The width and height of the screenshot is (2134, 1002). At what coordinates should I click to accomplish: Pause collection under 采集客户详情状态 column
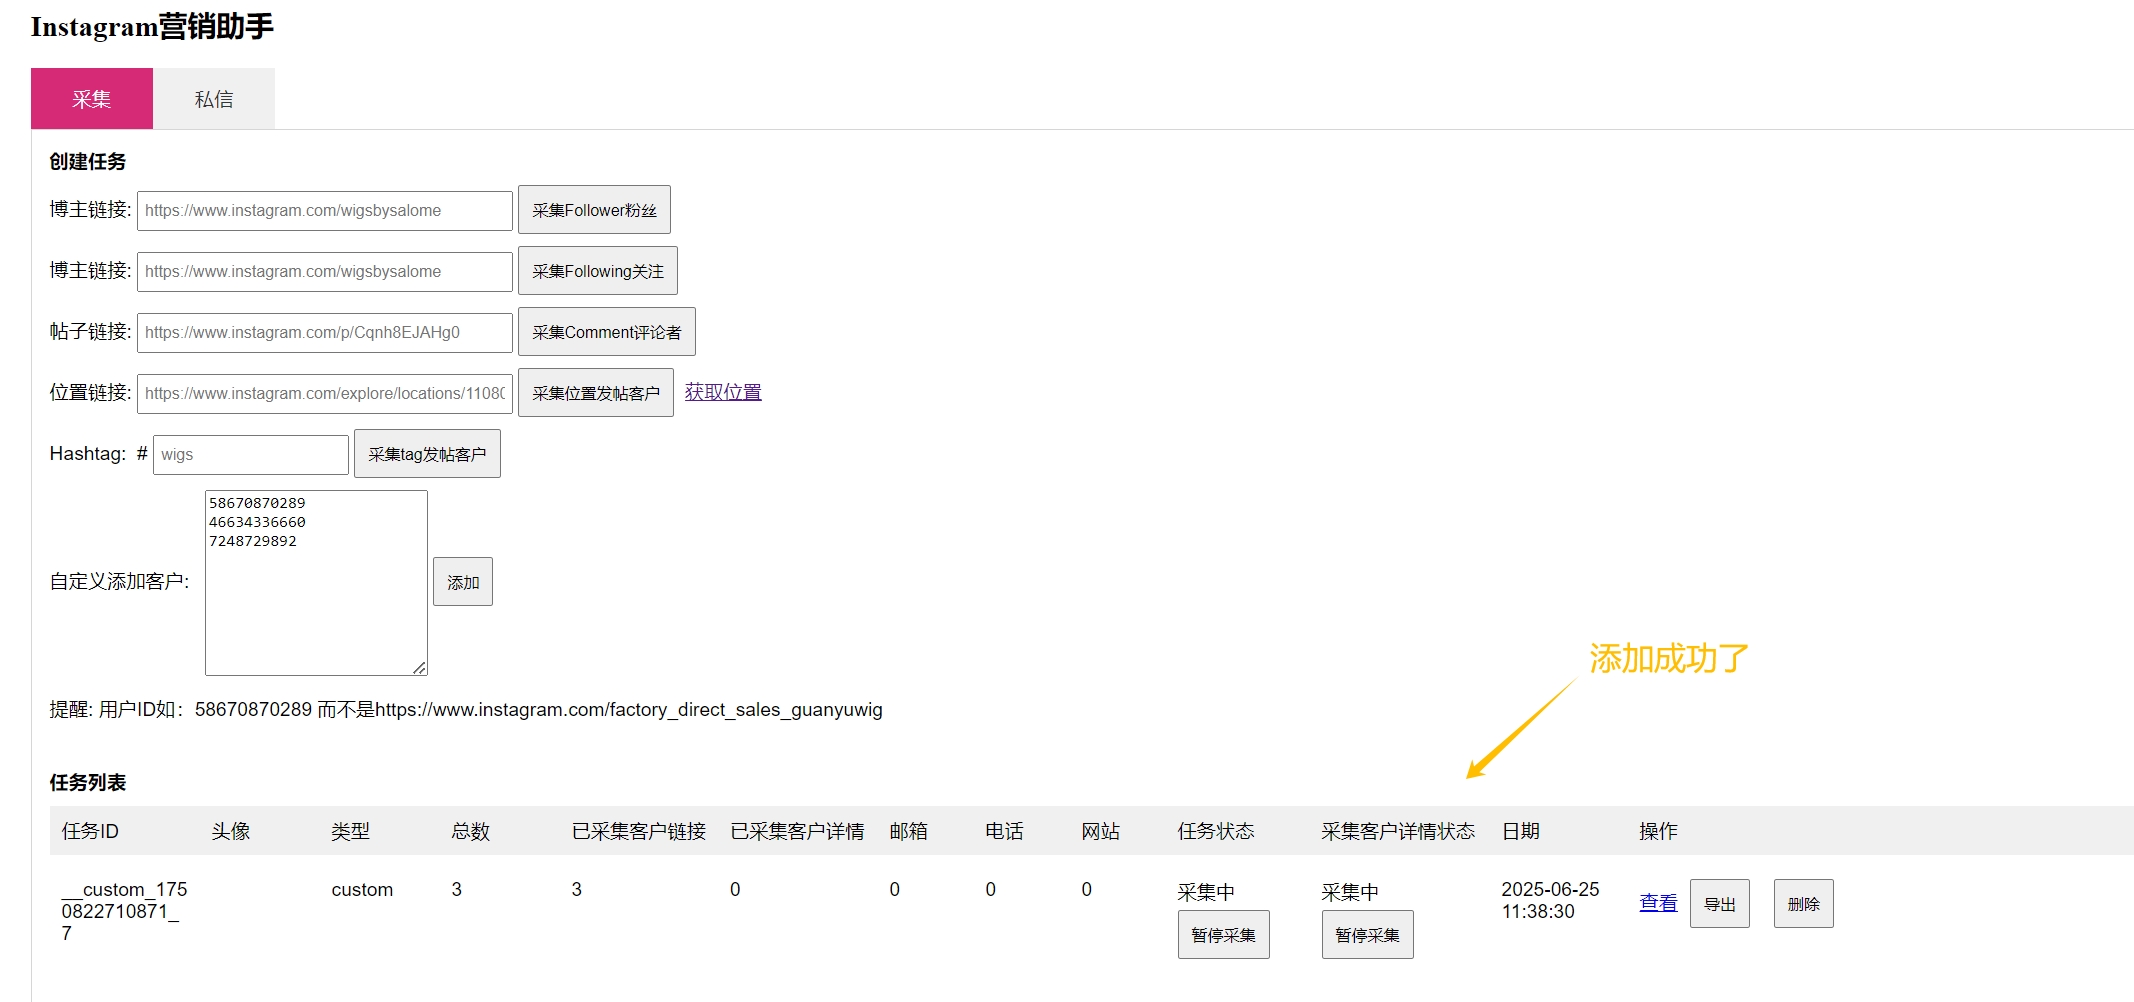click(x=1368, y=935)
